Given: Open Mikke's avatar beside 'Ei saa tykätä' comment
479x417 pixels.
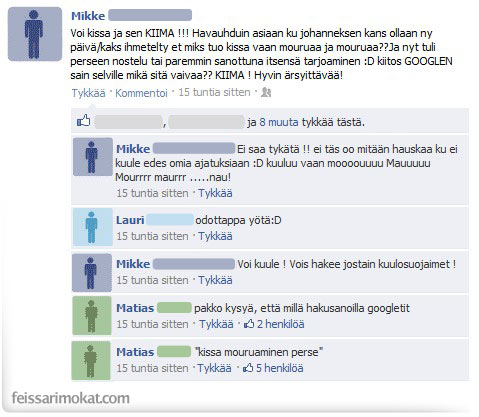Looking at the screenshot, I should pyautogui.click(x=93, y=157).
